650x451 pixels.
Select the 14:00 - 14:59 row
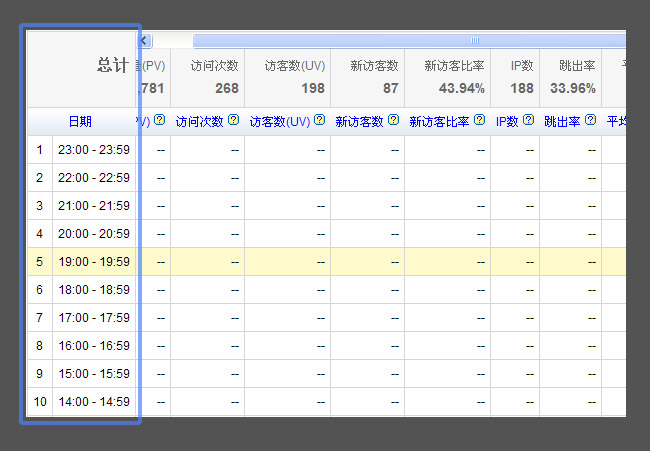[327, 402]
